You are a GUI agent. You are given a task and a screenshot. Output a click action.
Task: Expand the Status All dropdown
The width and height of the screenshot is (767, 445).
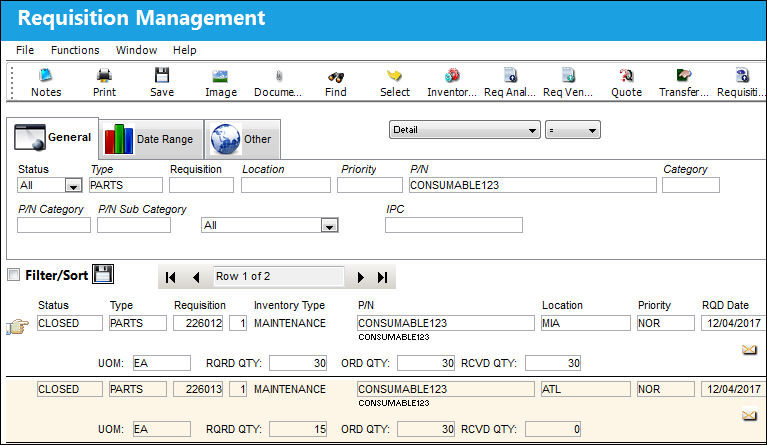click(73, 185)
